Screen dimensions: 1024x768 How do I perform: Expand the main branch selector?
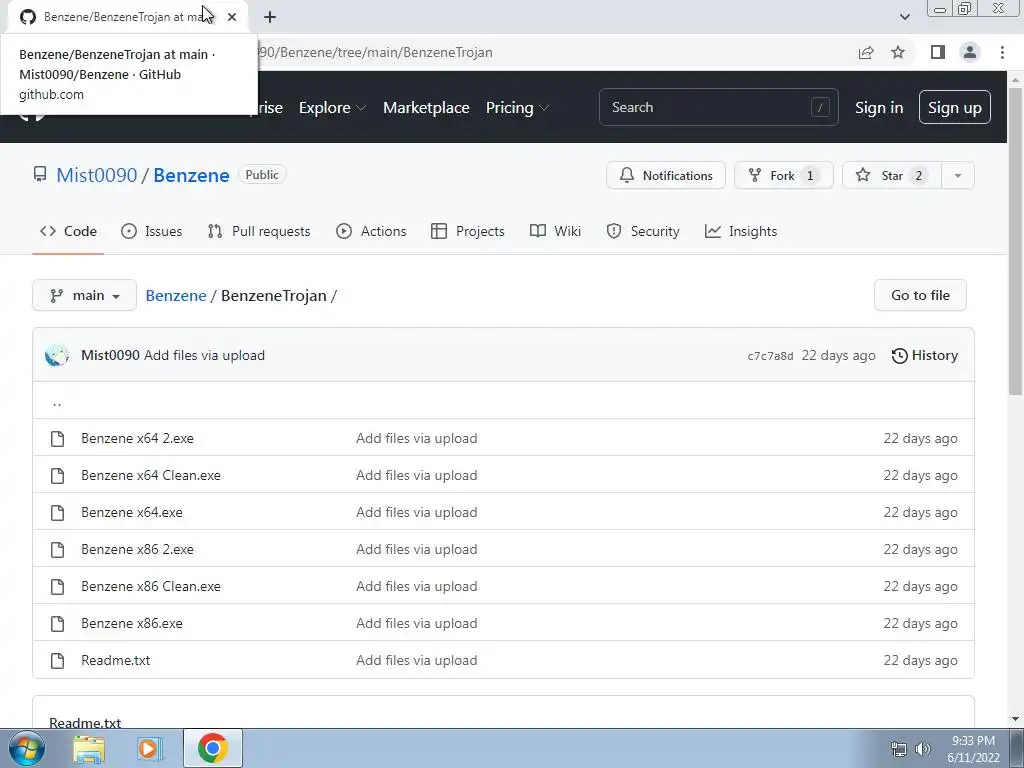click(84, 295)
